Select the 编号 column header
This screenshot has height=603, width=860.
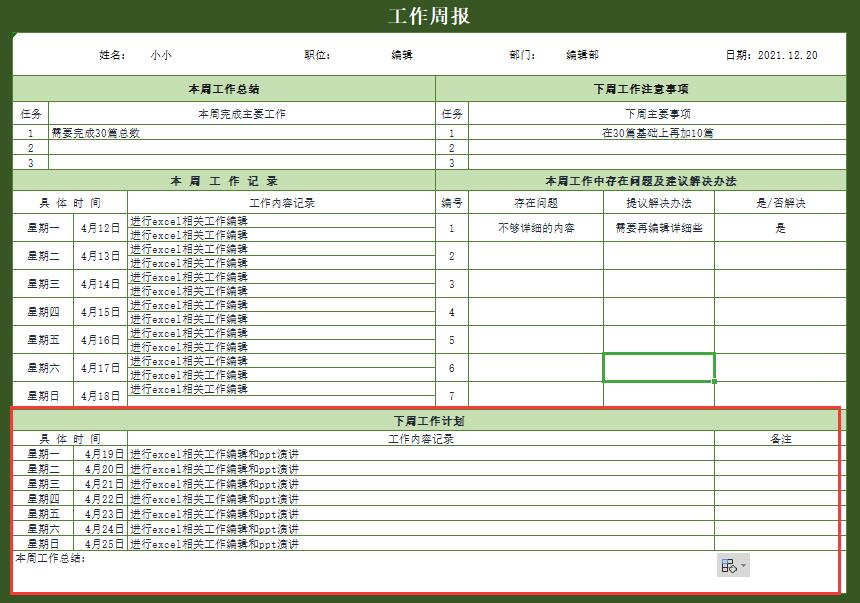click(x=452, y=203)
